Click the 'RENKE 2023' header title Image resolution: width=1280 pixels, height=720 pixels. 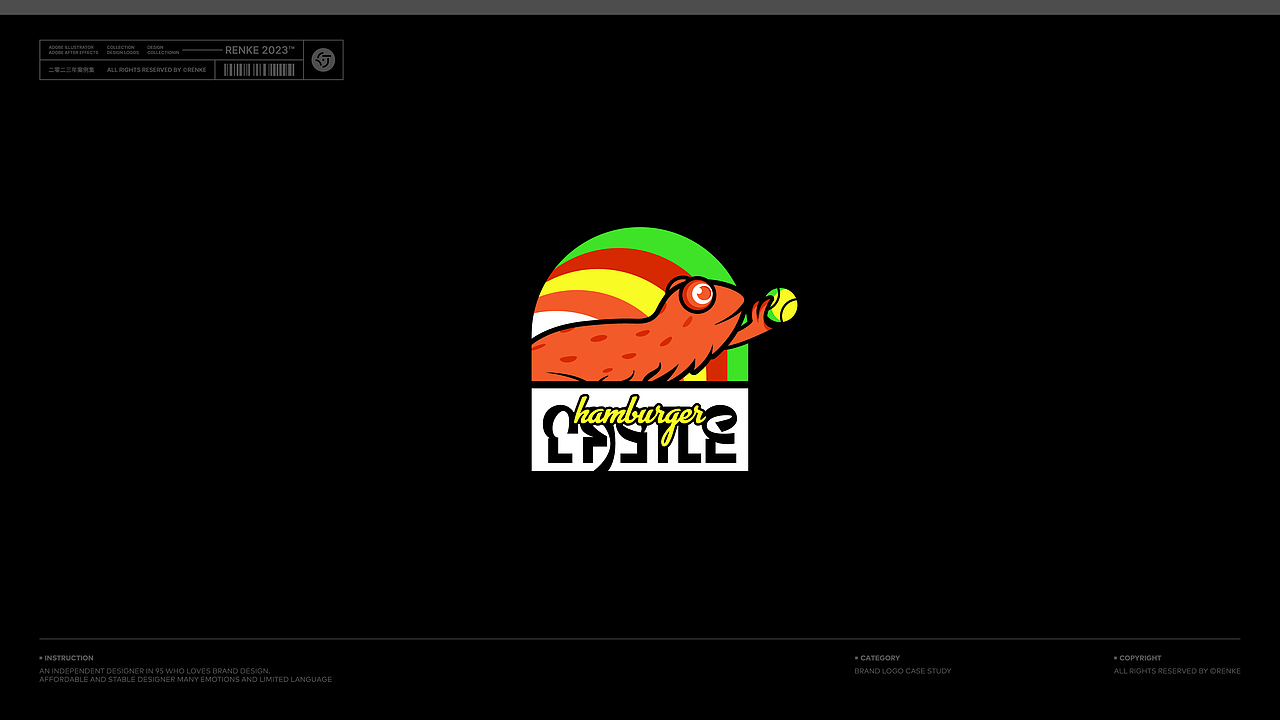tap(260, 50)
